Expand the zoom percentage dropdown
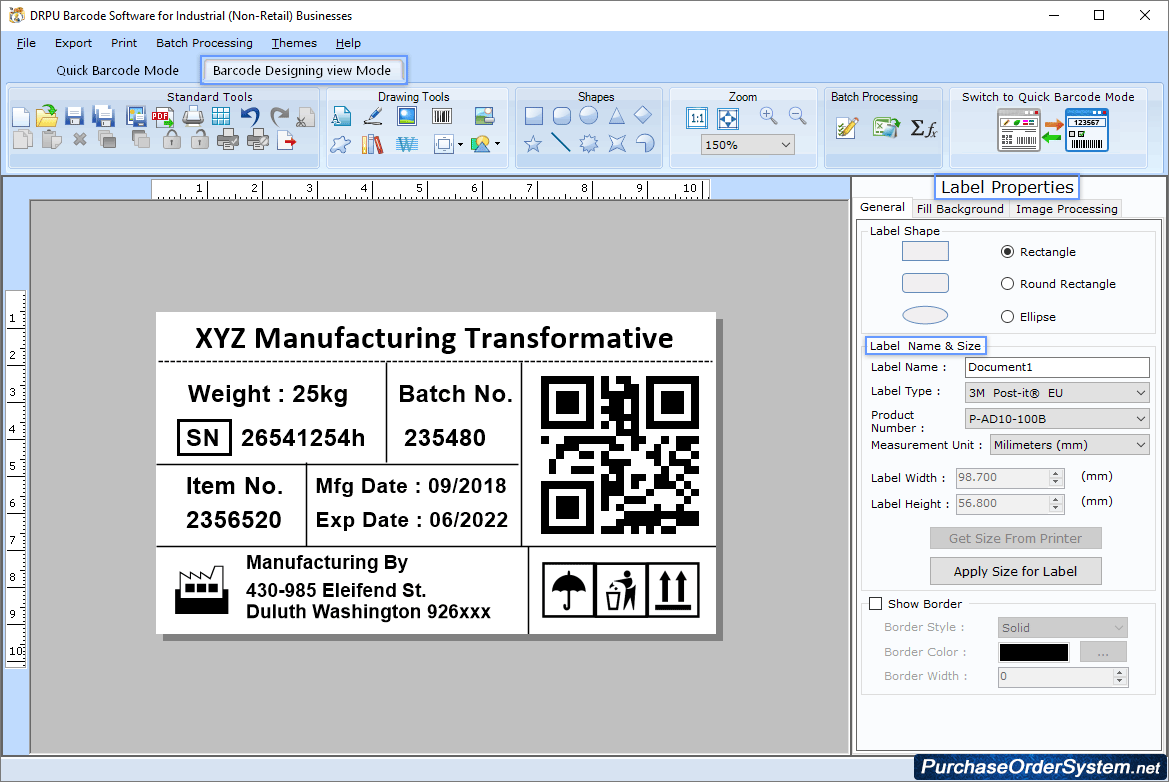This screenshot has height=782, width=1169. (x=786, y=145)
